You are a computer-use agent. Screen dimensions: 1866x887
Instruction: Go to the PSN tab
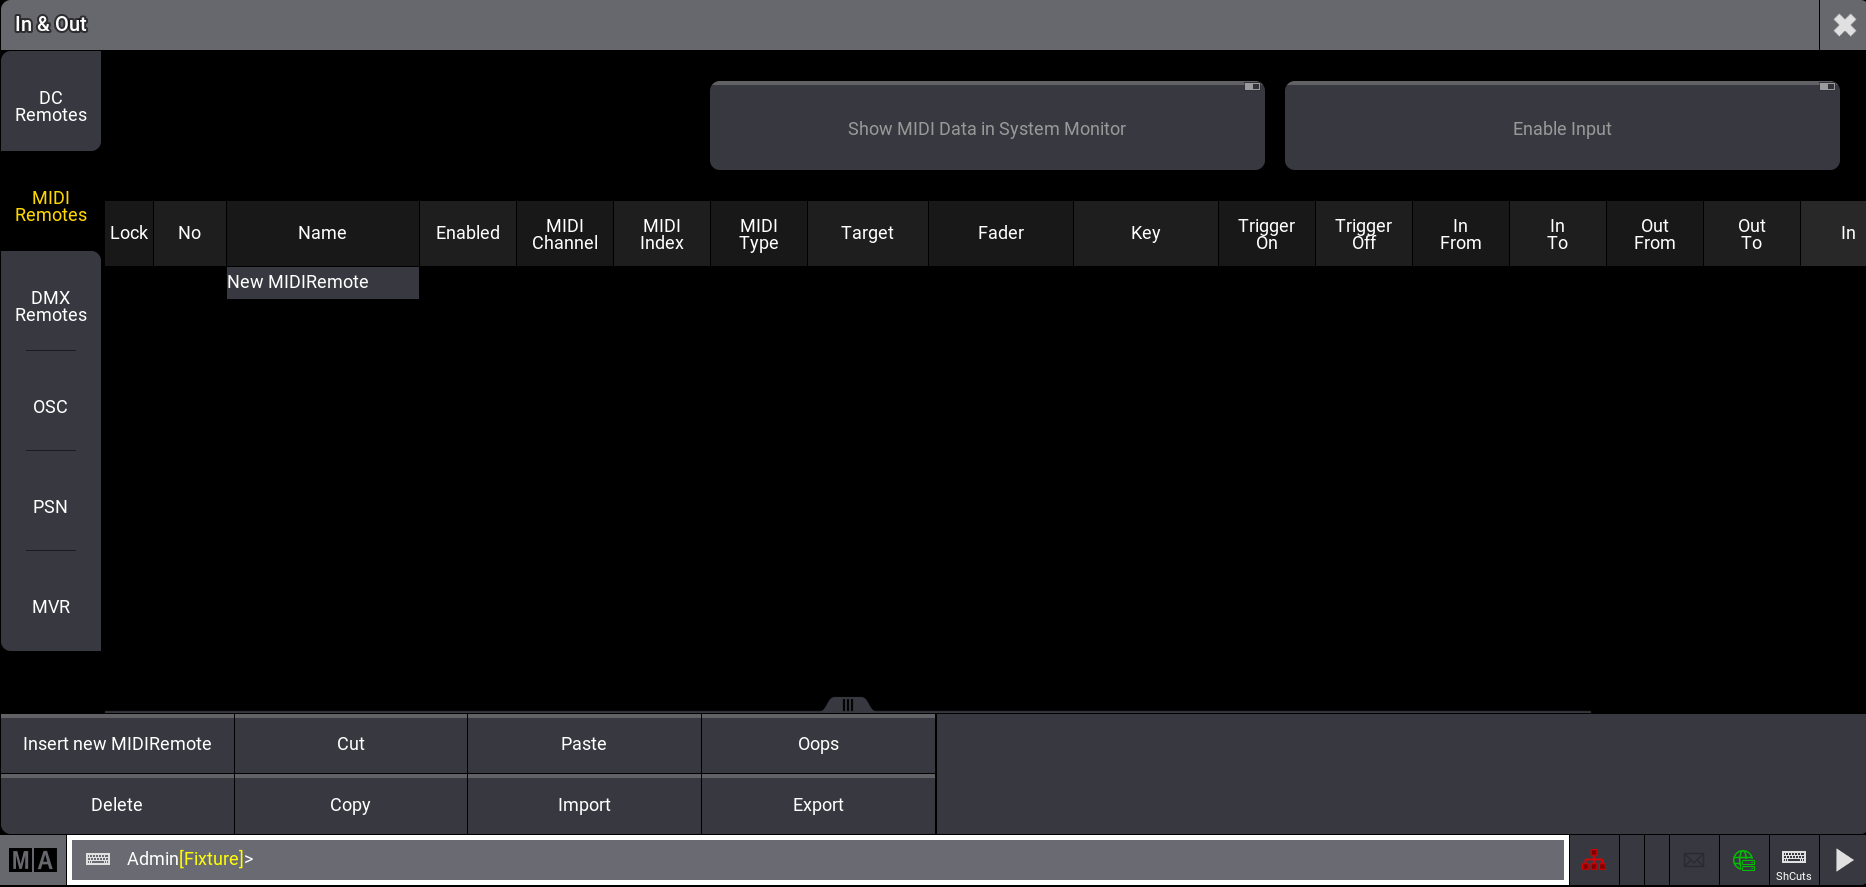point(51,506)
